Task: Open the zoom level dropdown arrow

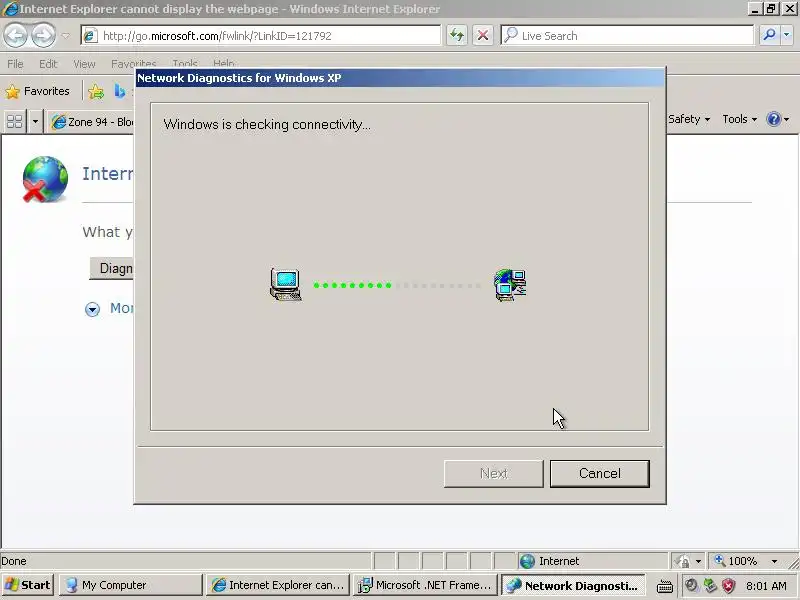Action: (x=774, y=561)
